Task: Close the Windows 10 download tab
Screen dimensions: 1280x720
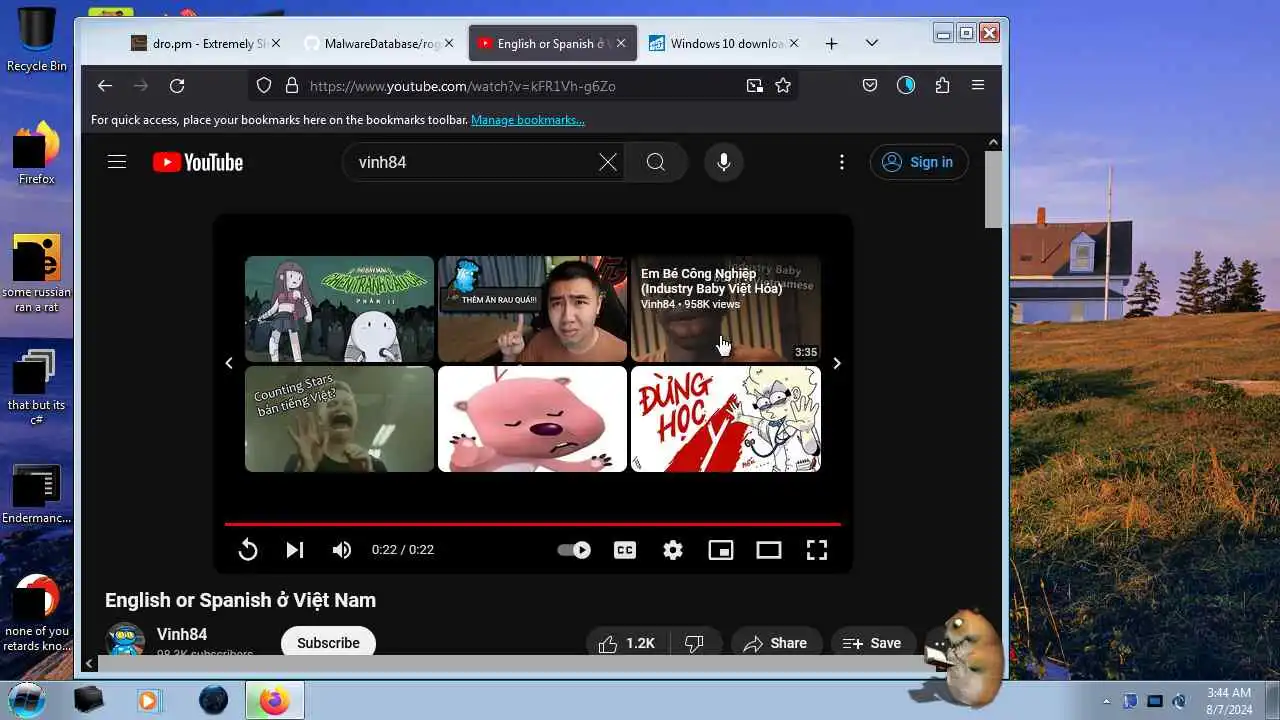Action: 794,43
